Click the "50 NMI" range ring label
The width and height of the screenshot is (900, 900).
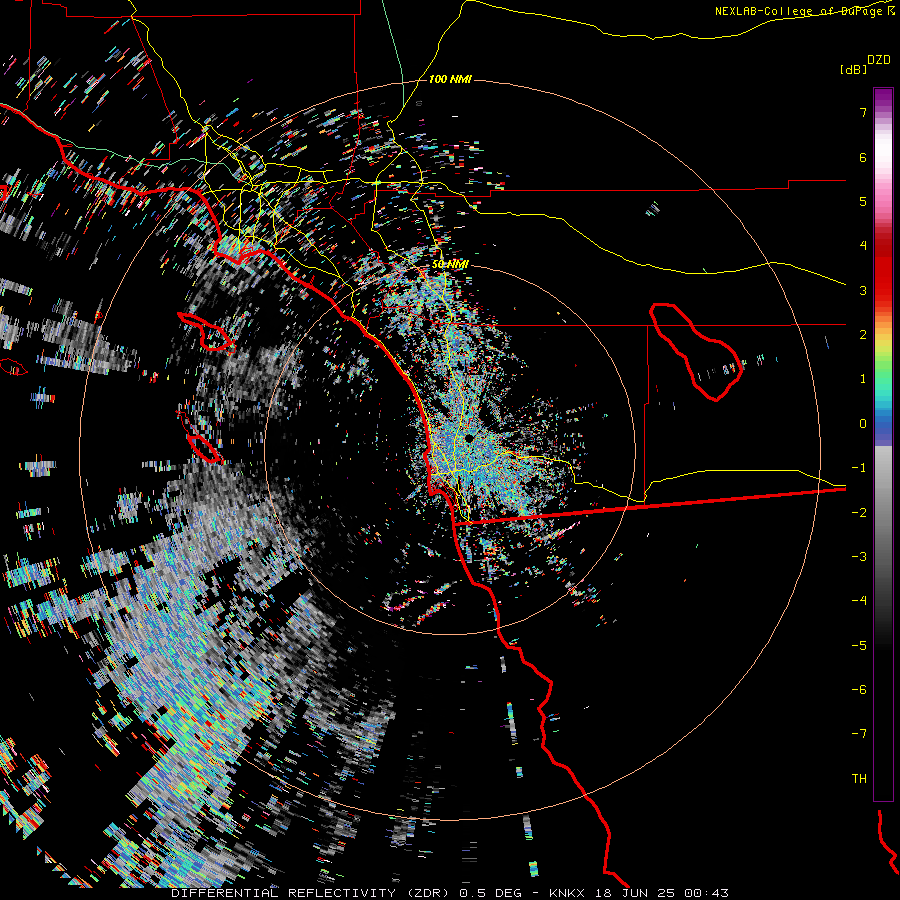pos(450,264)
